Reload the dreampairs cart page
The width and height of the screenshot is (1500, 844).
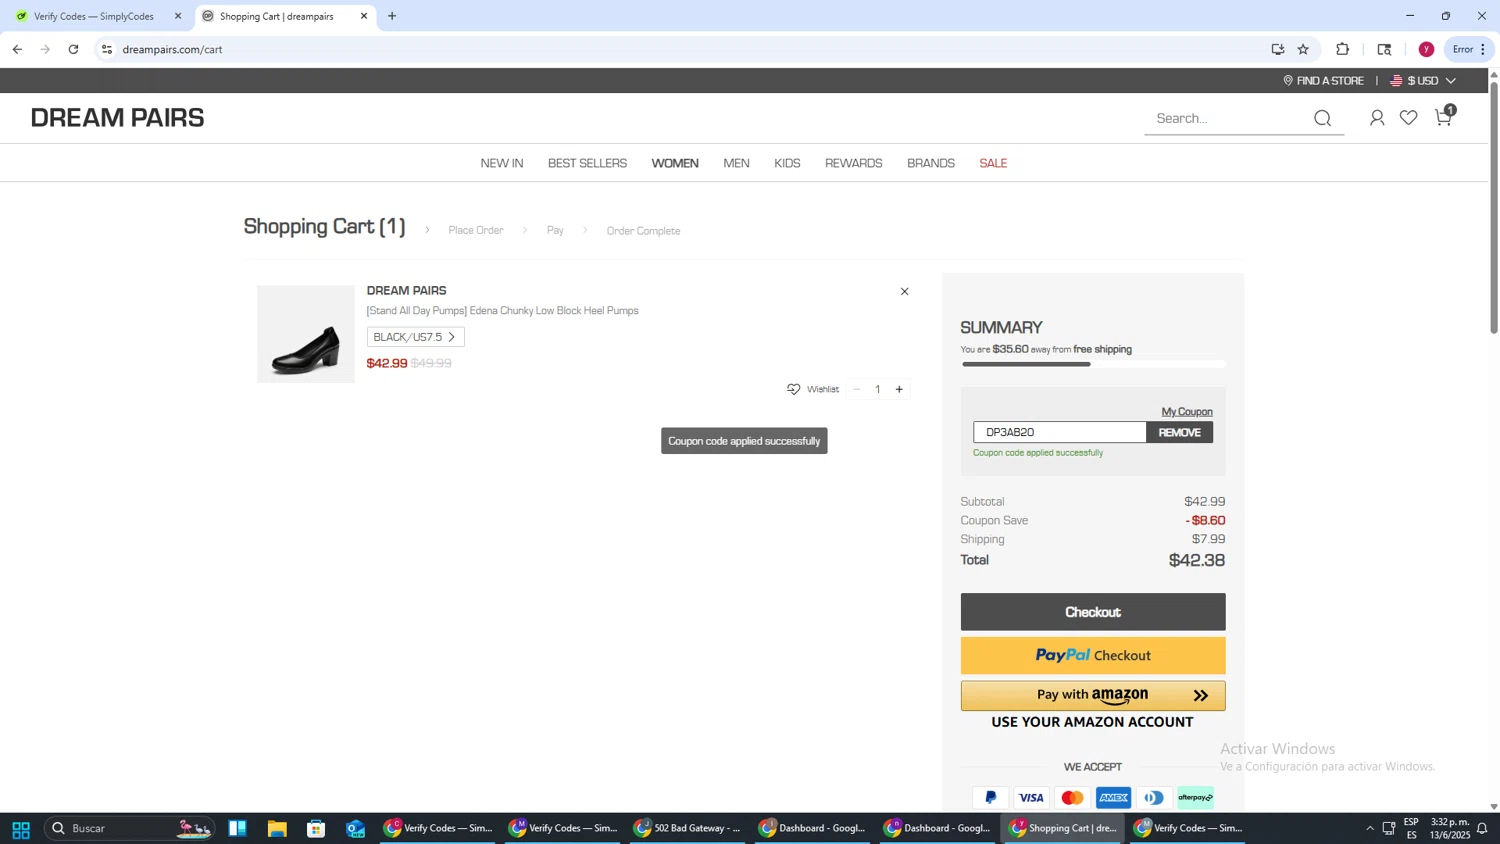[x=73, y=49]
